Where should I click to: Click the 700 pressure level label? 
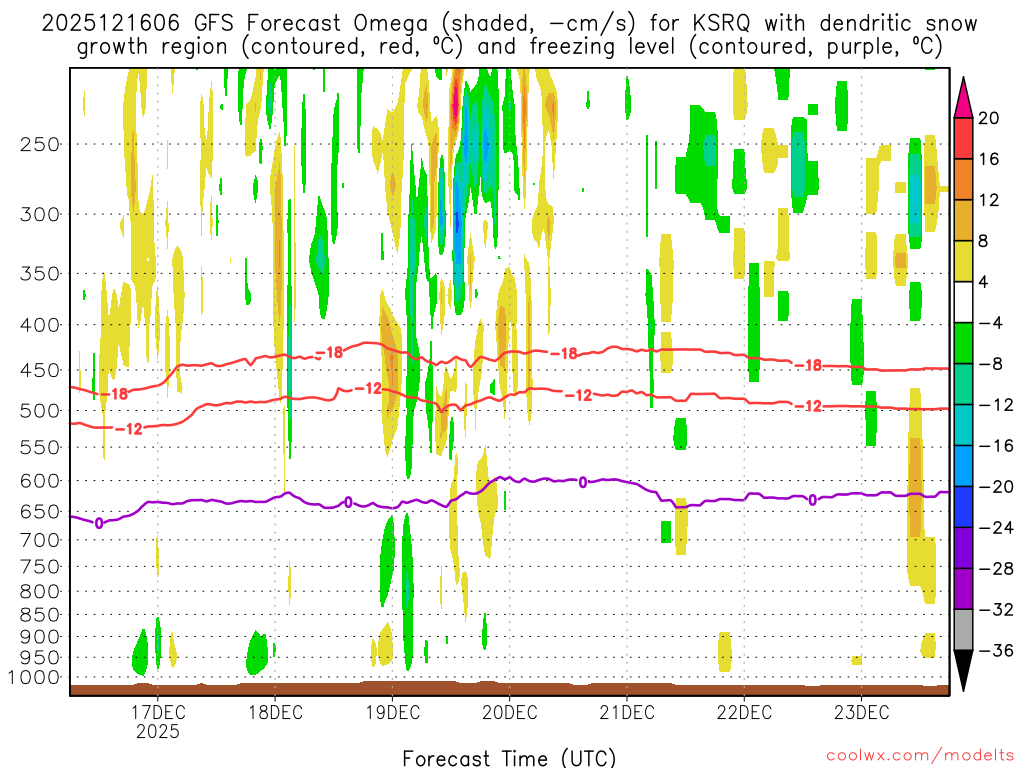pos(40,540)
